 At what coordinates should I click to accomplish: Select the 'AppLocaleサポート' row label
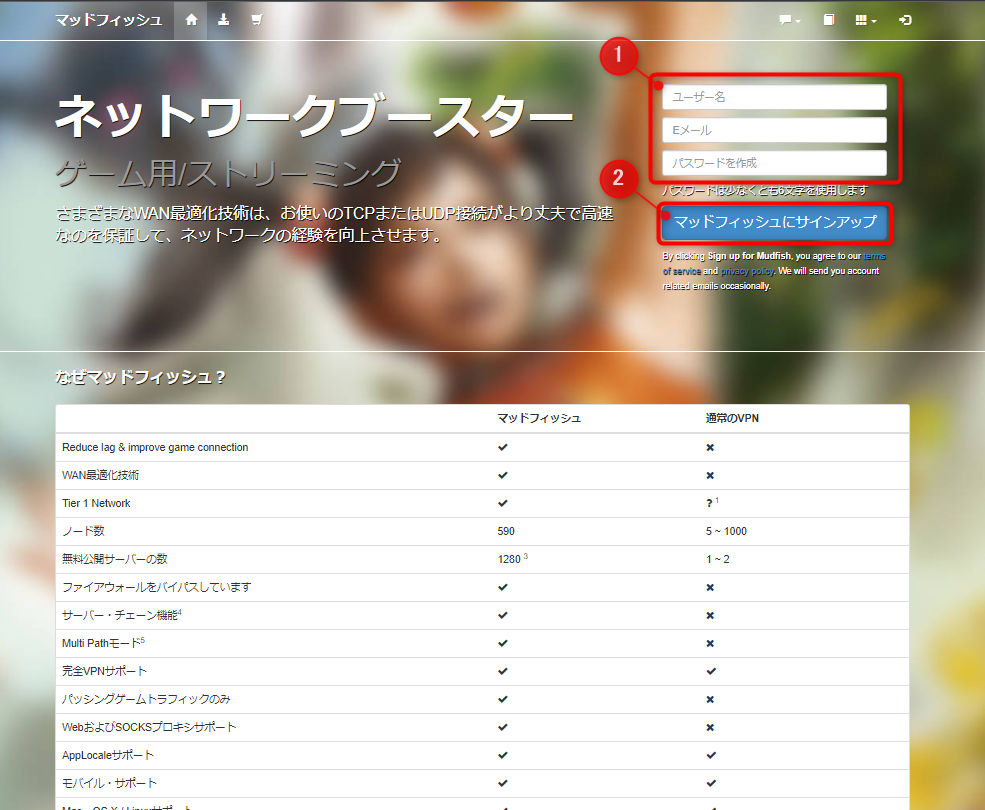coord(107,755)
